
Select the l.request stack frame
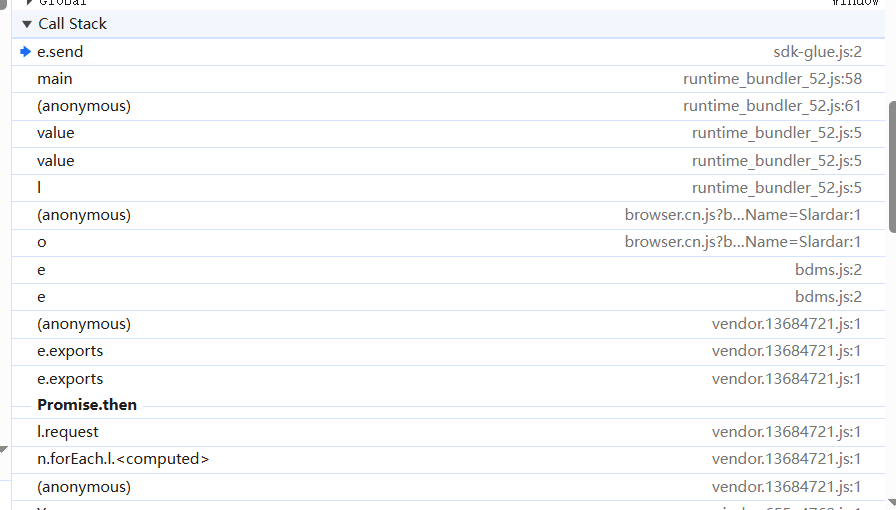(448, 432)
